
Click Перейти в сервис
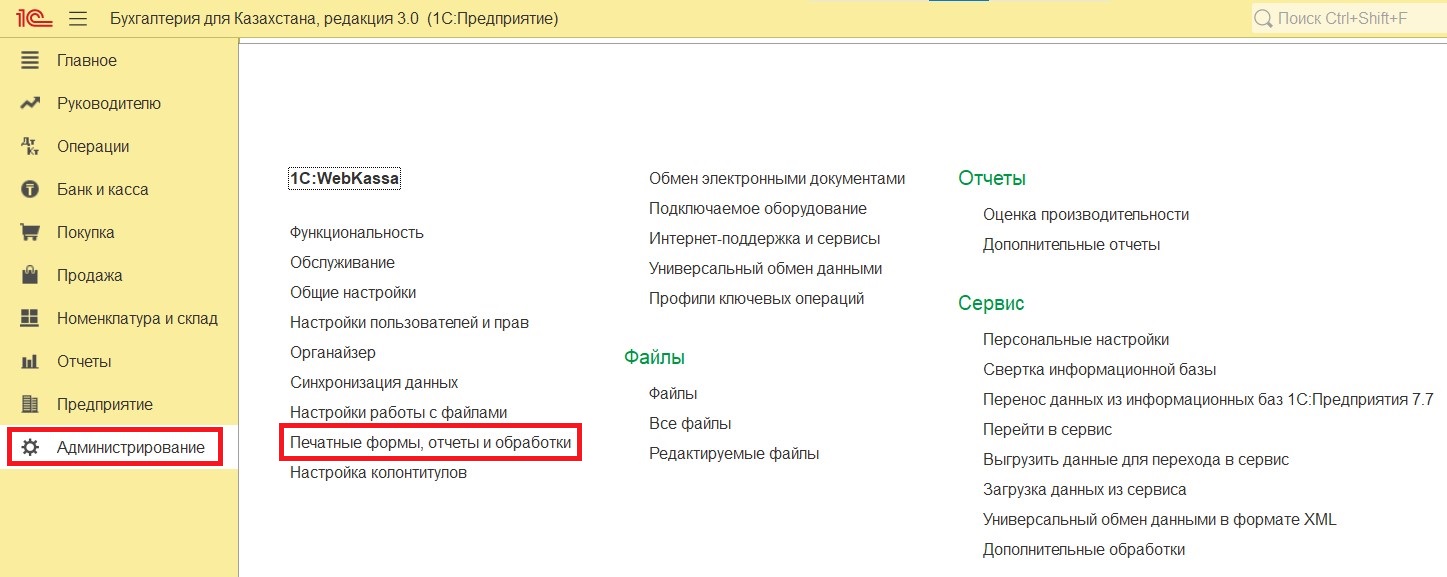point(1047,429)
